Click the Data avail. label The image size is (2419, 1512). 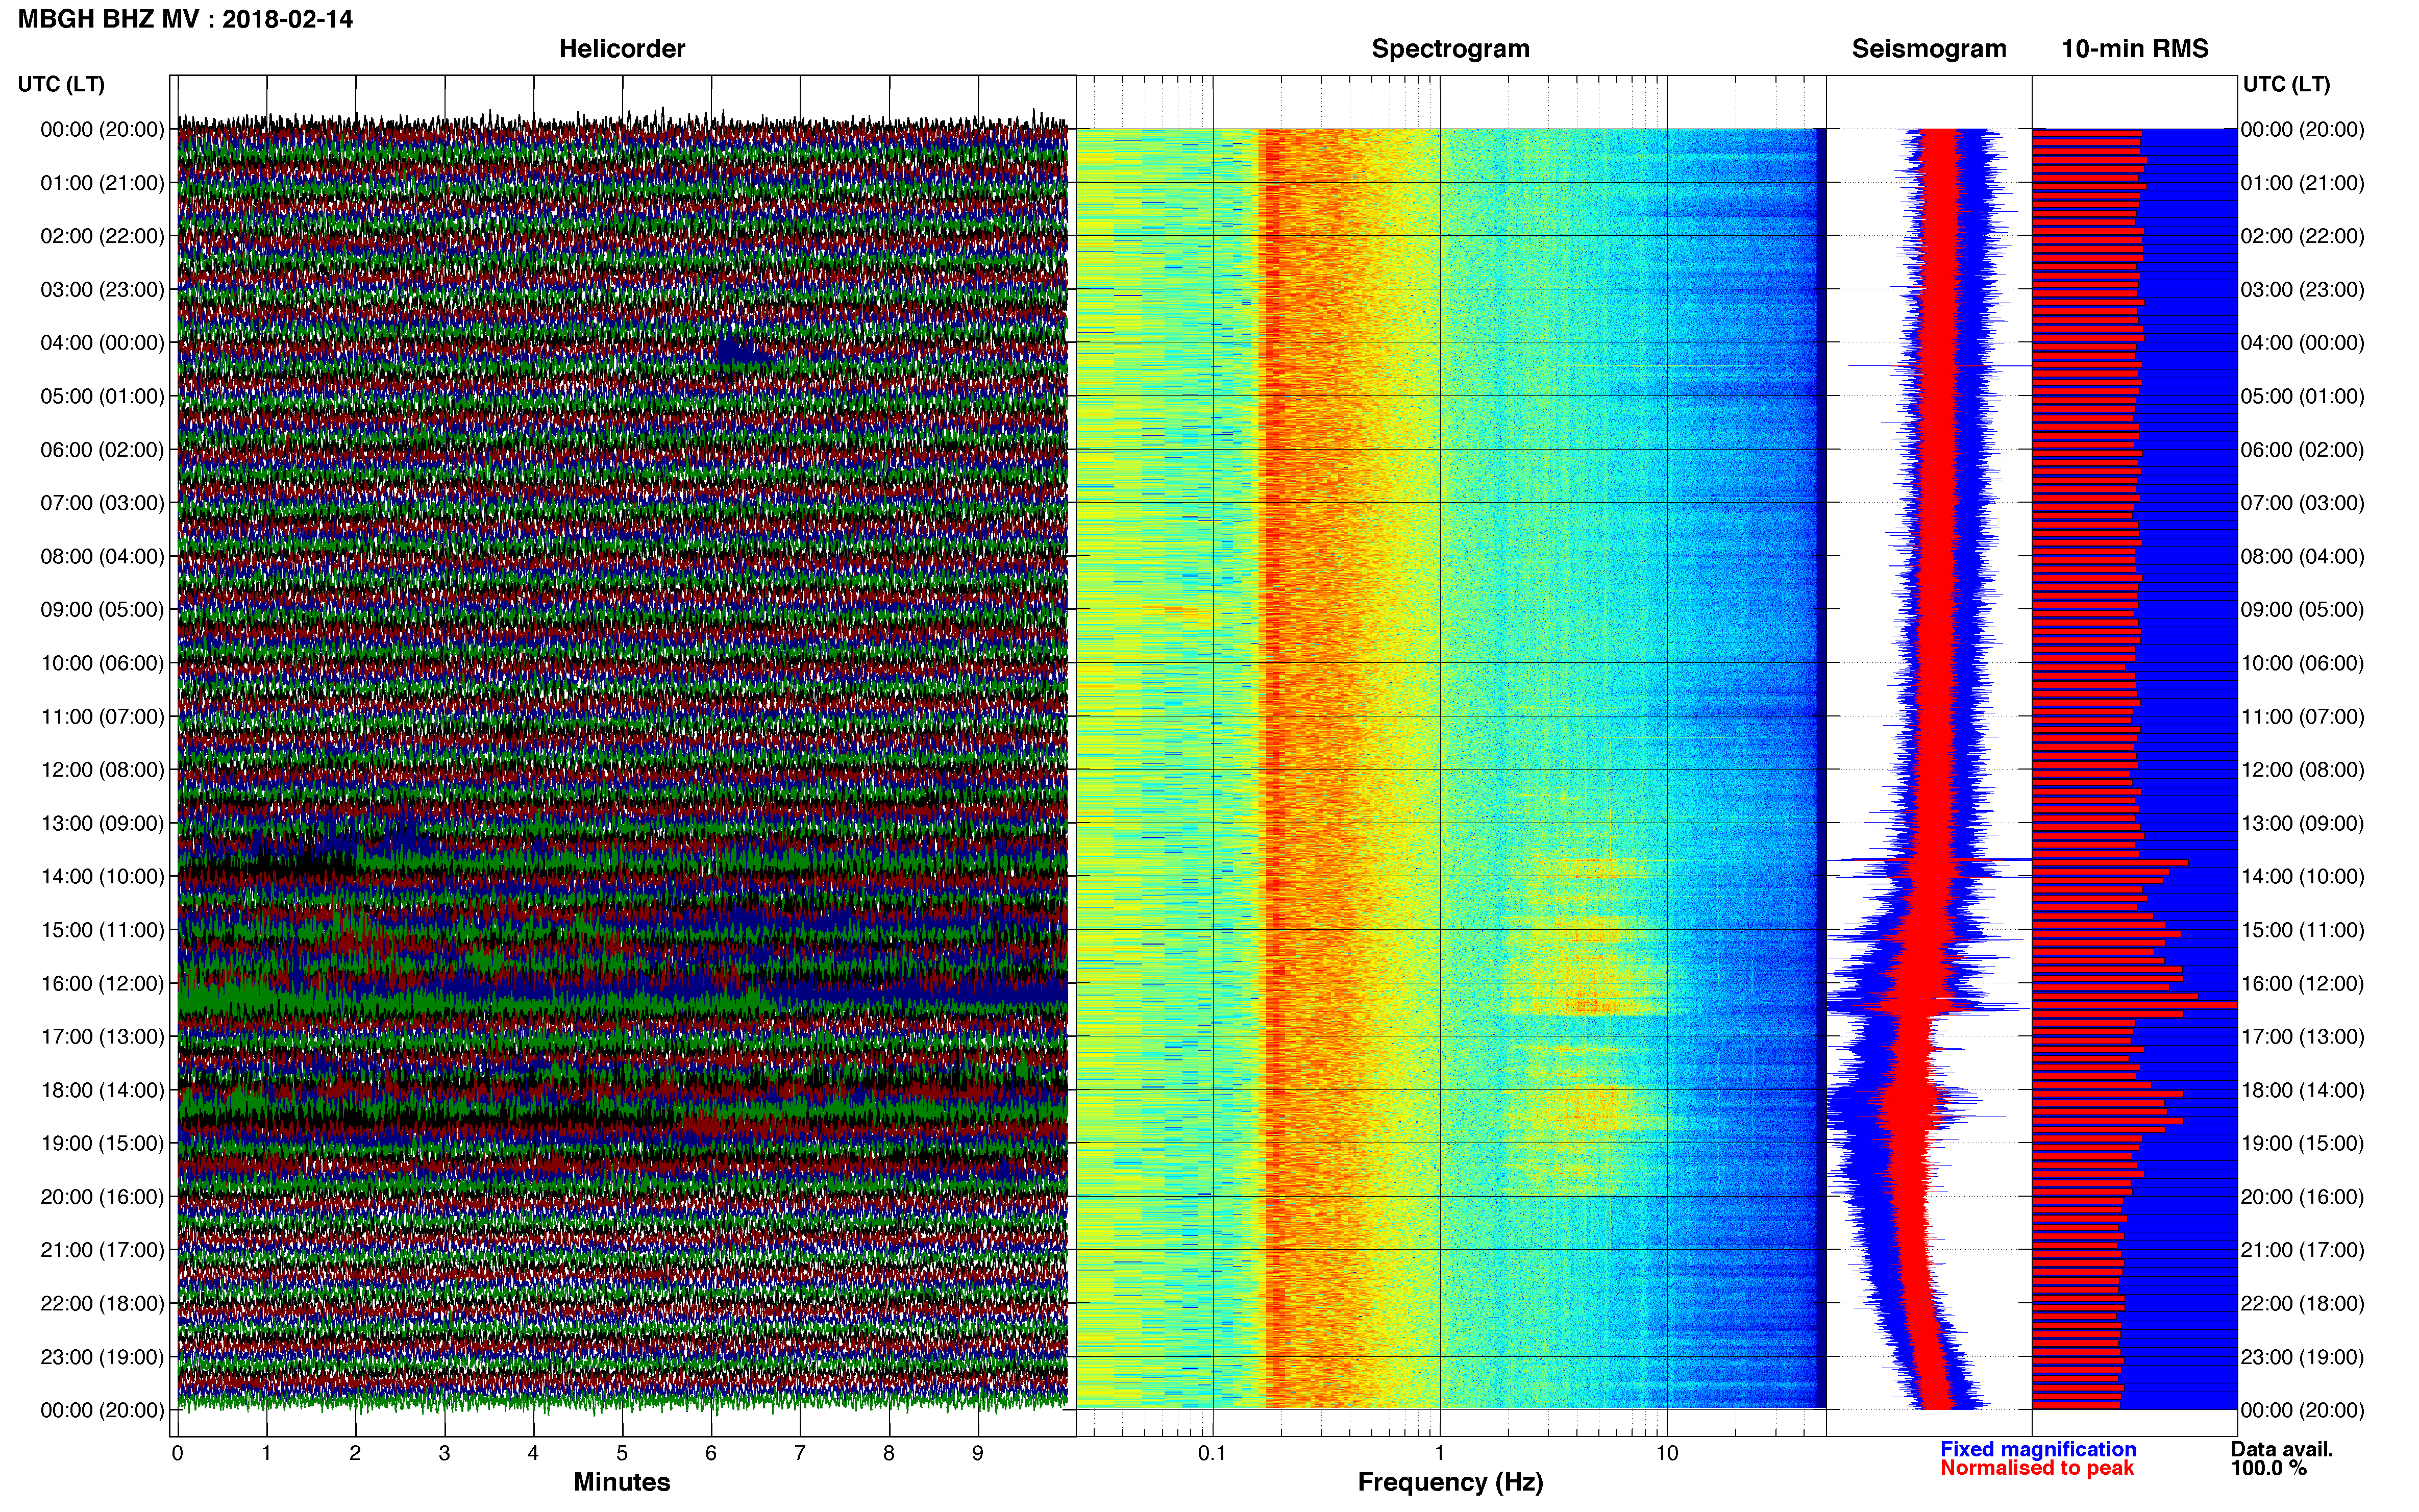[2282, 1449]
